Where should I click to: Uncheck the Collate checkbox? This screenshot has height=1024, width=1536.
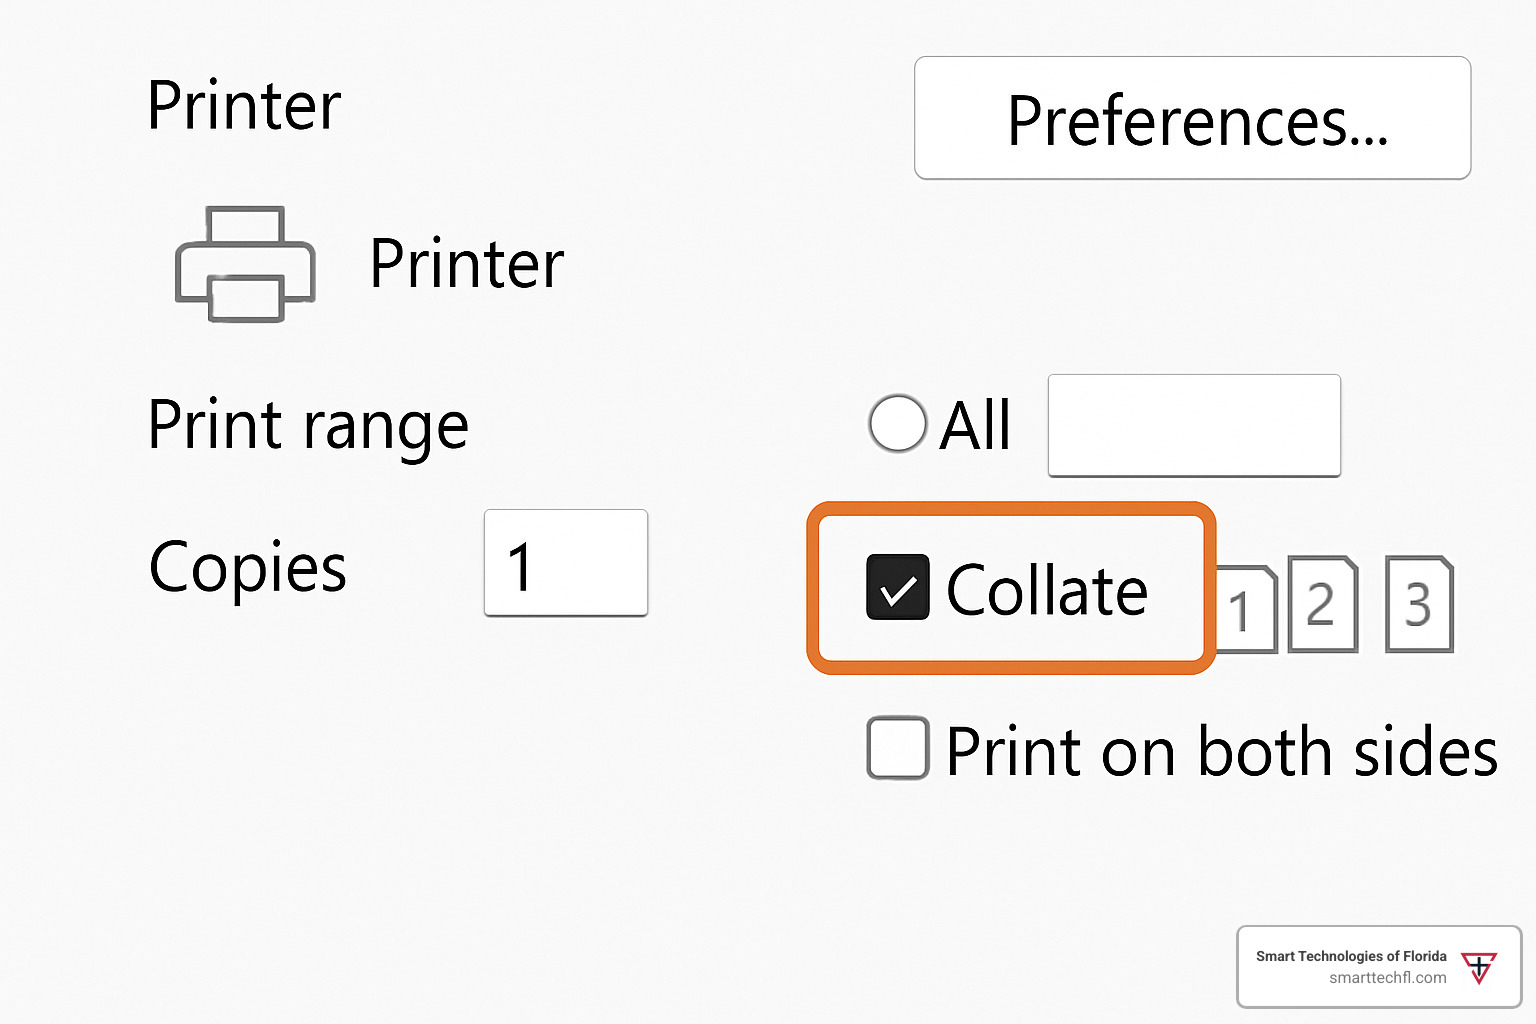pos(897,588)
